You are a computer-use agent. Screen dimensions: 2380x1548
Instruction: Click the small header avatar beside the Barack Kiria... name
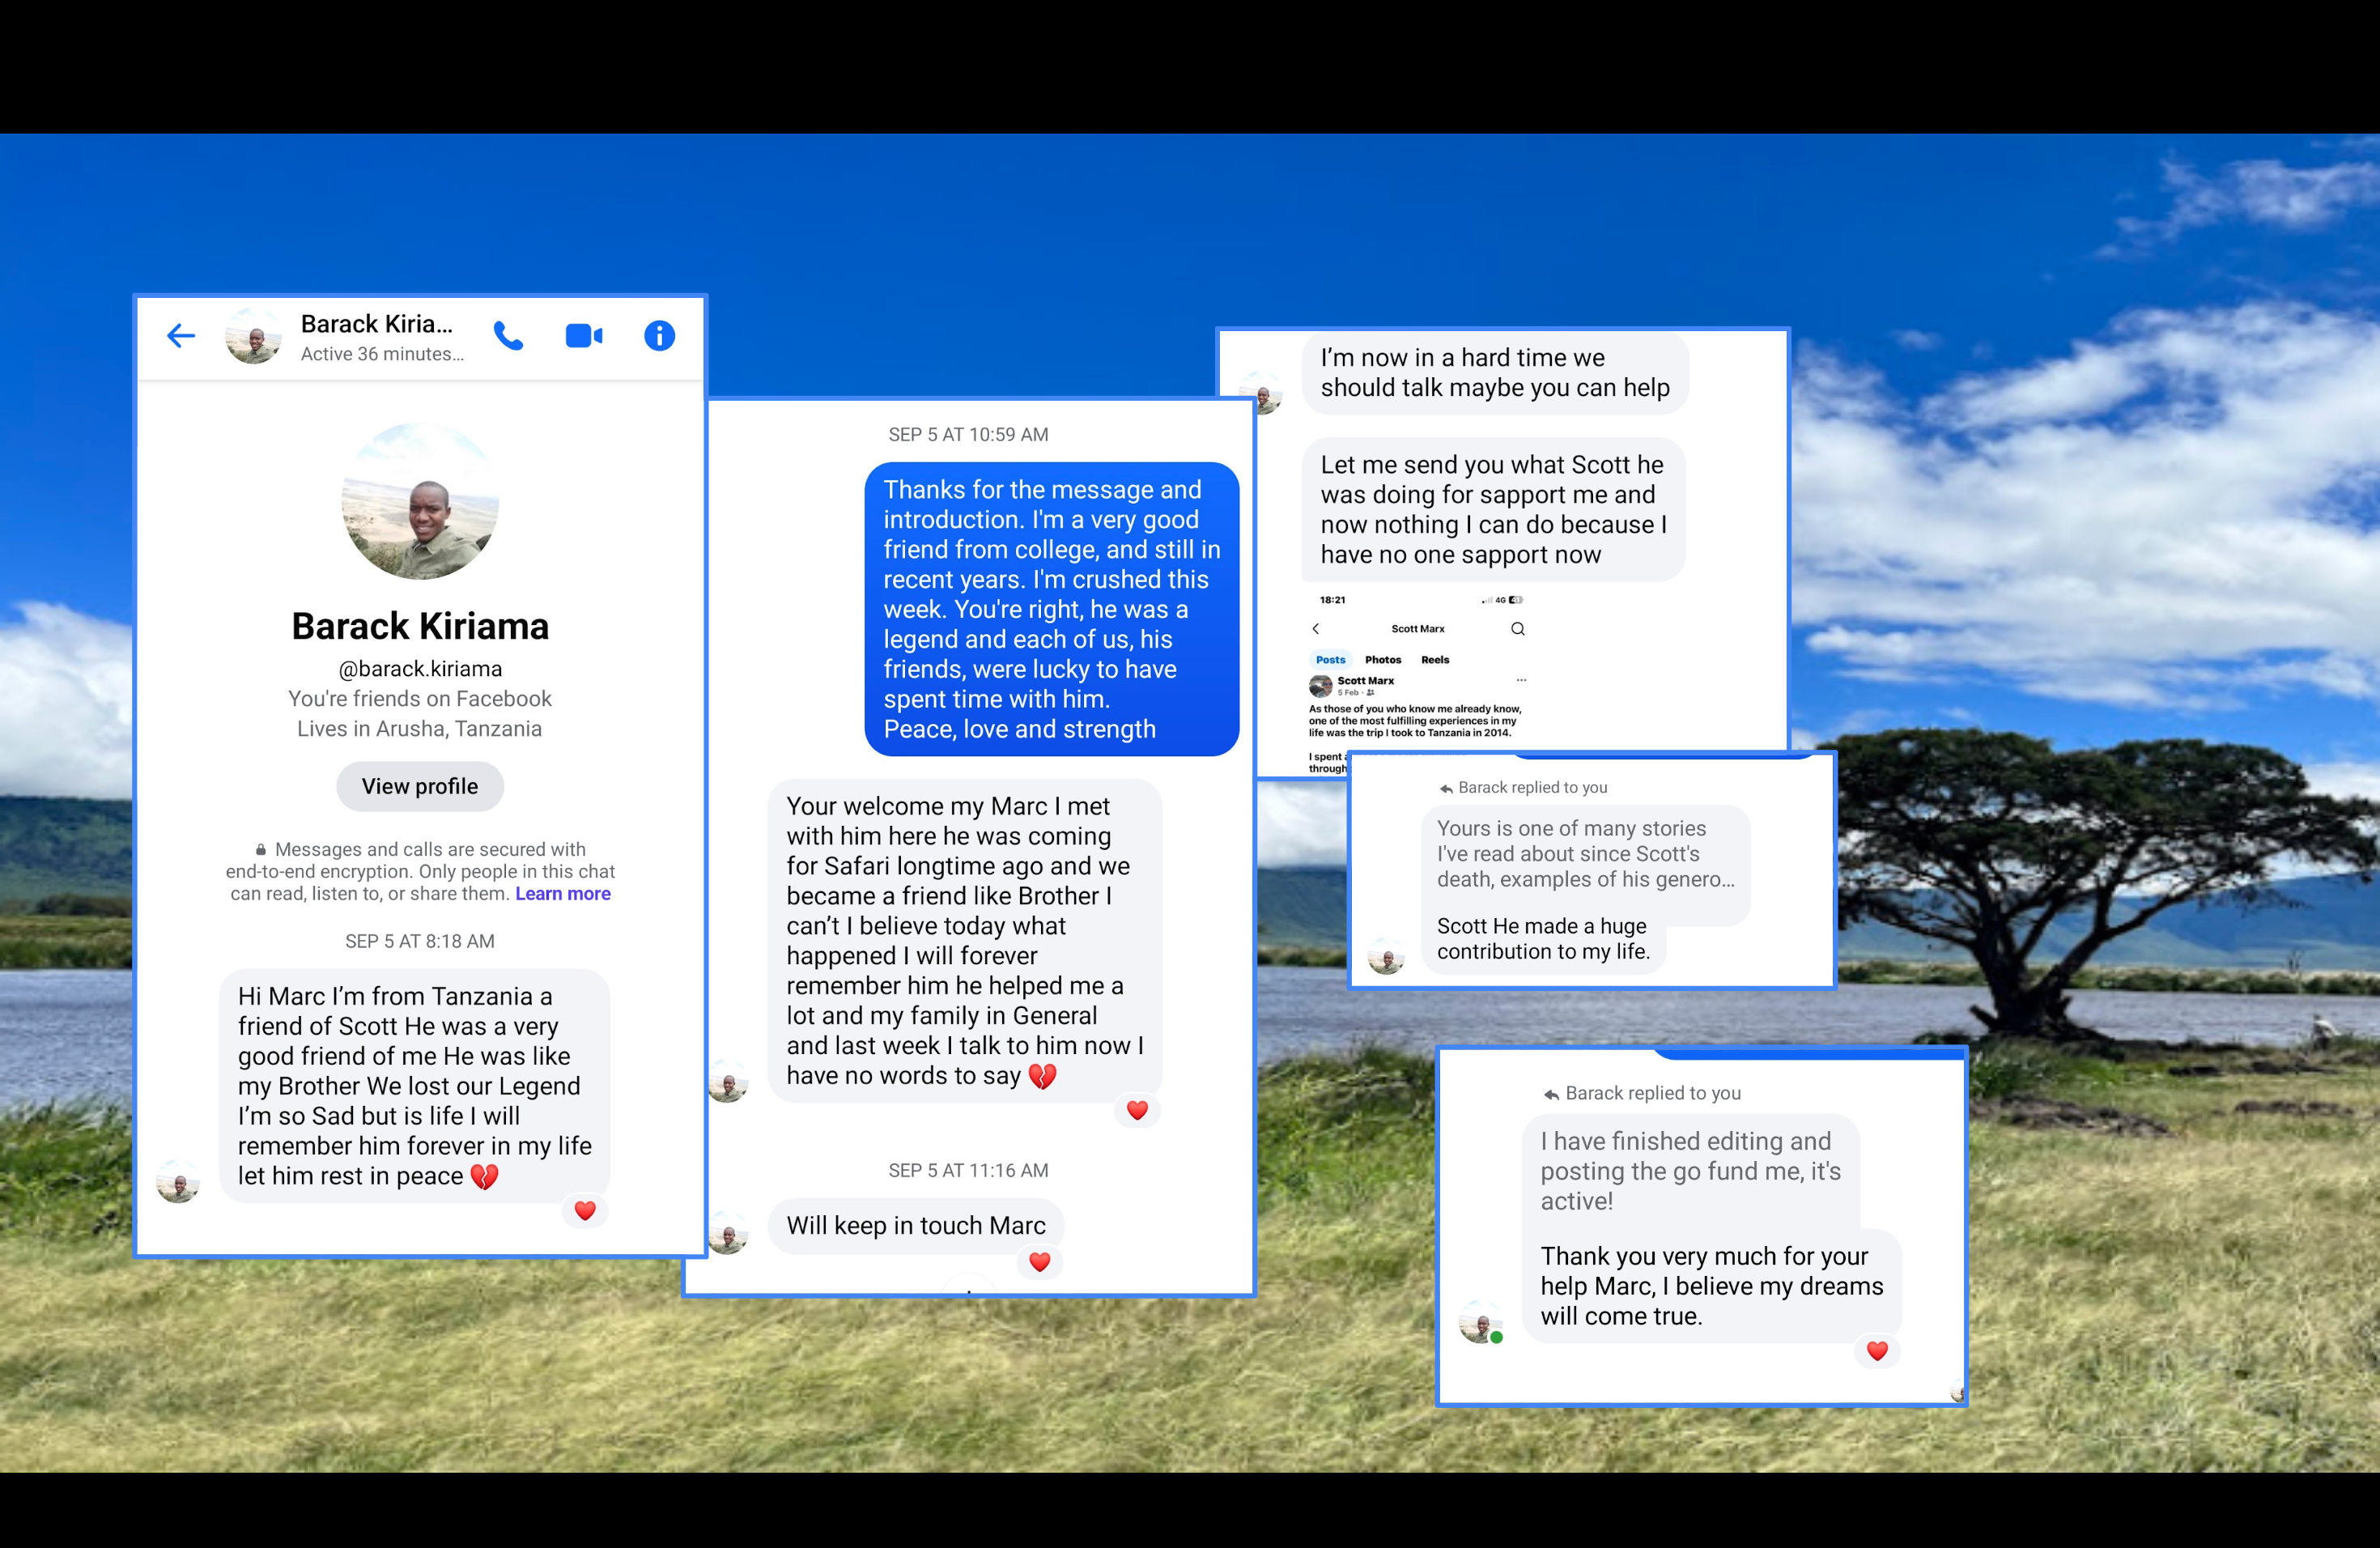(253, 337)
